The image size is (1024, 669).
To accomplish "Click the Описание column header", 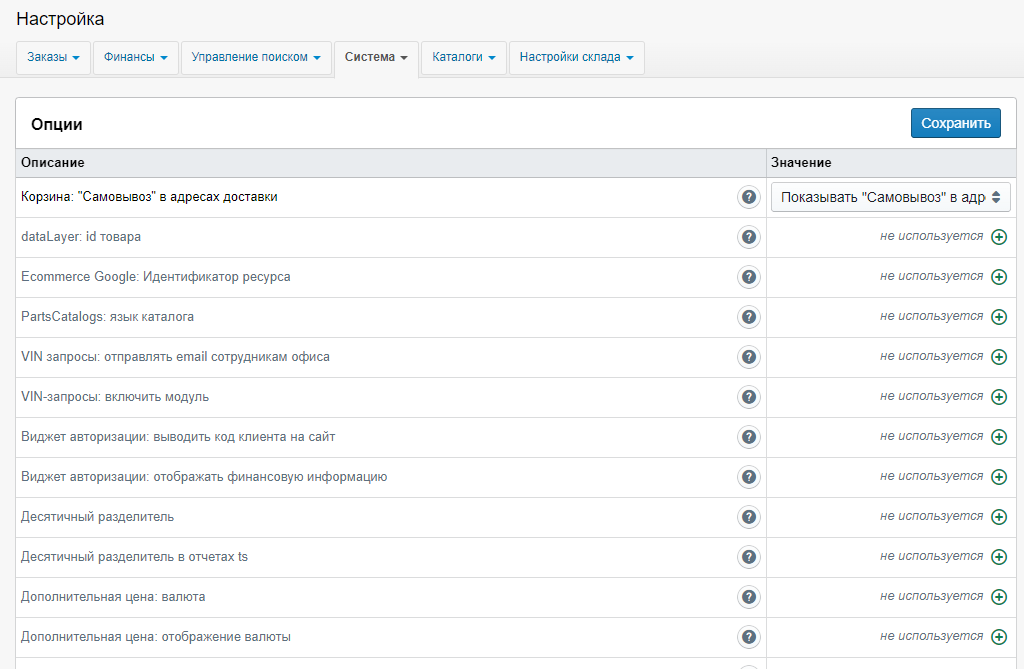I will click(x=53, y=162).
